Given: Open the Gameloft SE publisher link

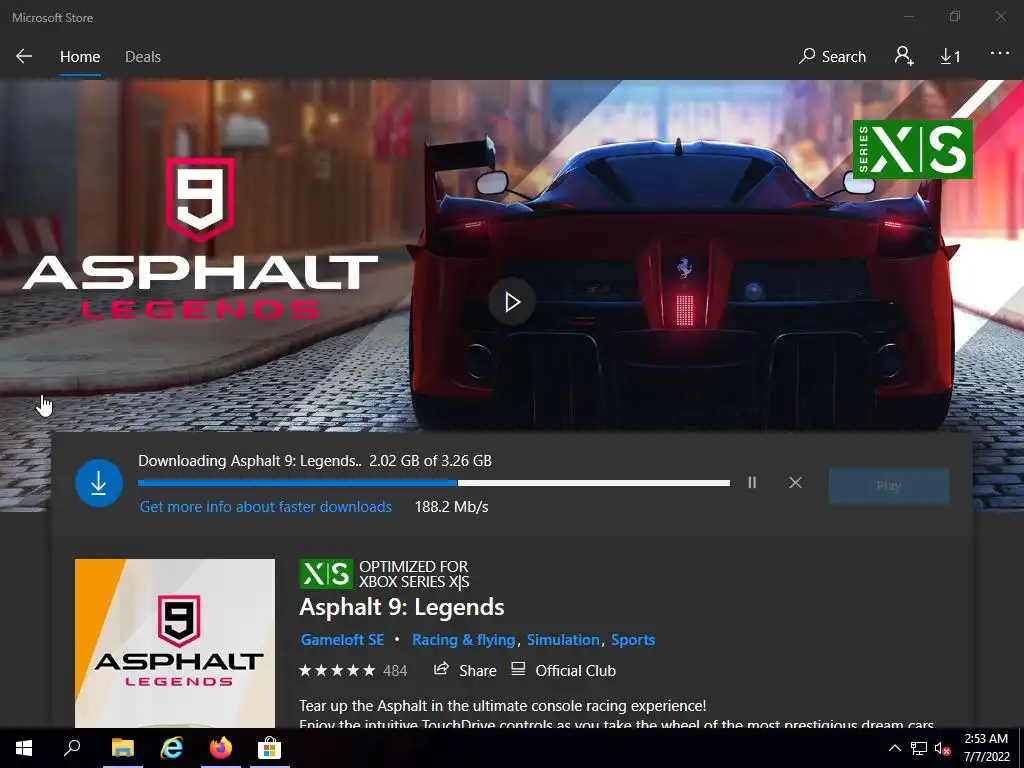Looking at the screenshot, I should [x=342, y=640].
